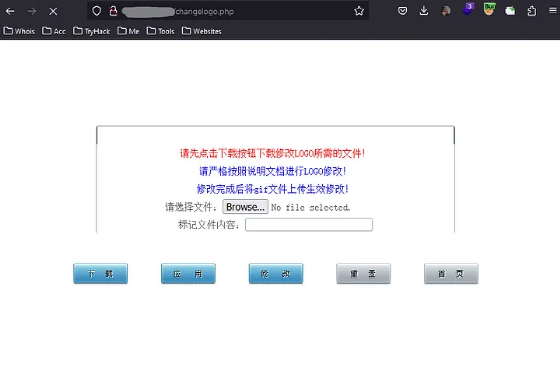
Task: Expand the TryHack bookmarks folder
Action: click(x=92, y=31)
